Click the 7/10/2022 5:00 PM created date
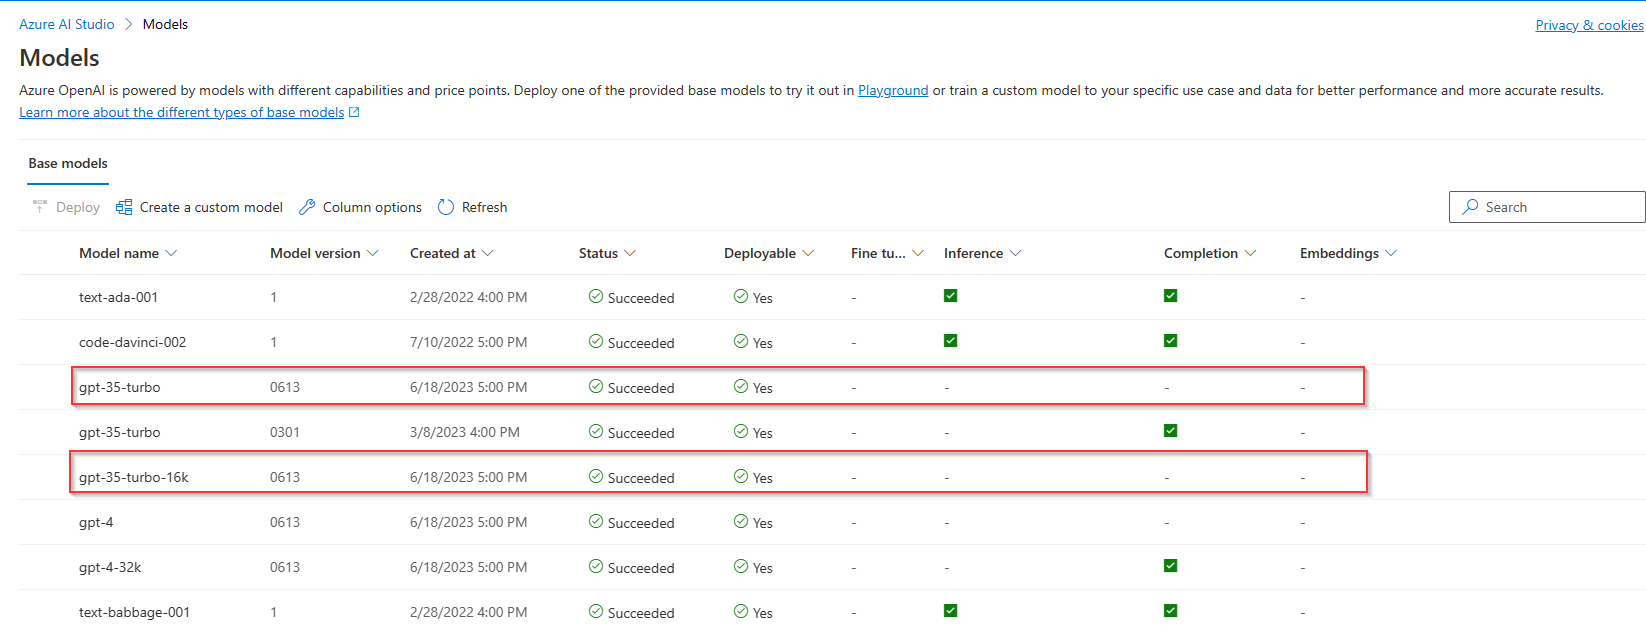This screenshot has height=632, width=1646. [x=468, y=342]
